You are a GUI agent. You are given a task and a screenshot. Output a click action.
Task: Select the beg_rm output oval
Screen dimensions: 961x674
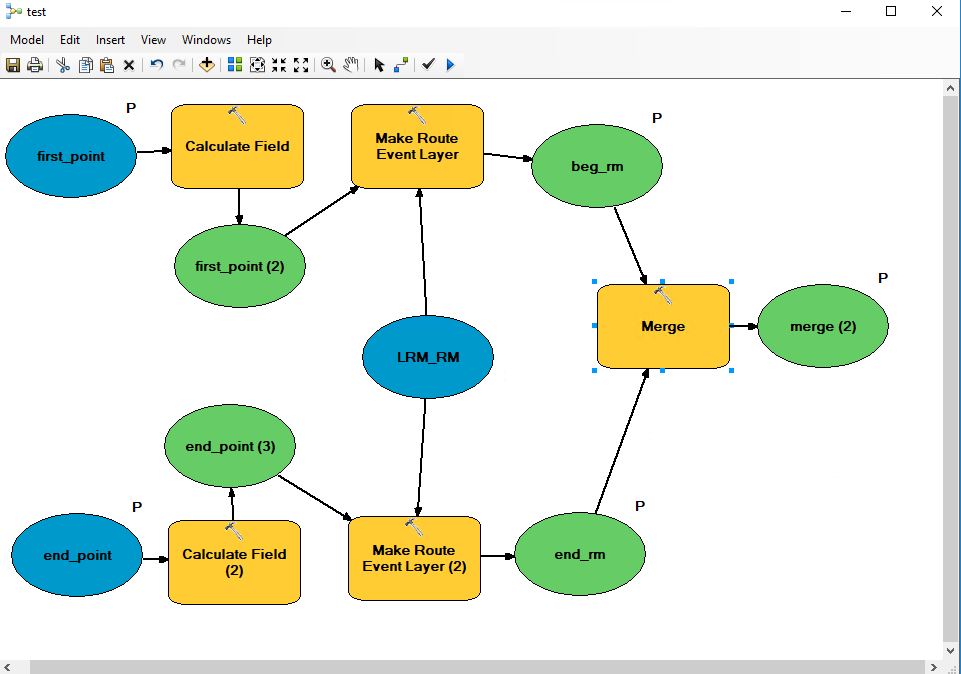(597, 166)
